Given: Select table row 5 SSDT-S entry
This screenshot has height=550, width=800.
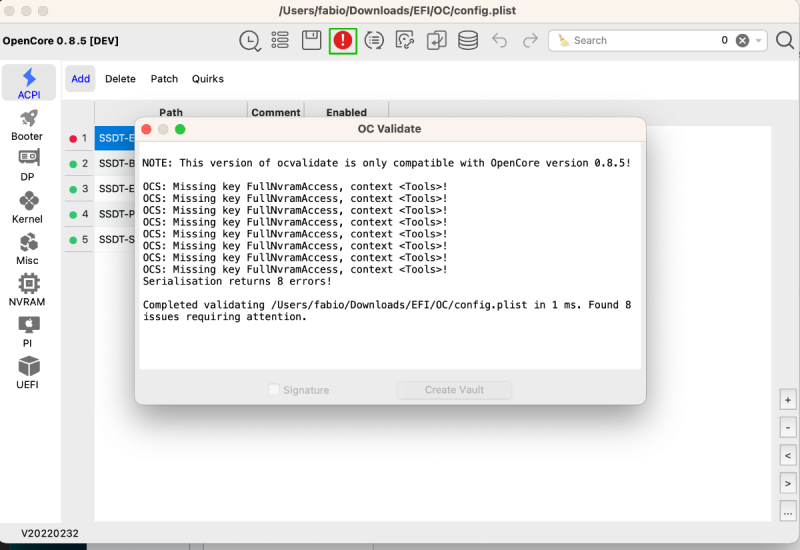Looking at the screenshot, I should (x=100, y=239).
